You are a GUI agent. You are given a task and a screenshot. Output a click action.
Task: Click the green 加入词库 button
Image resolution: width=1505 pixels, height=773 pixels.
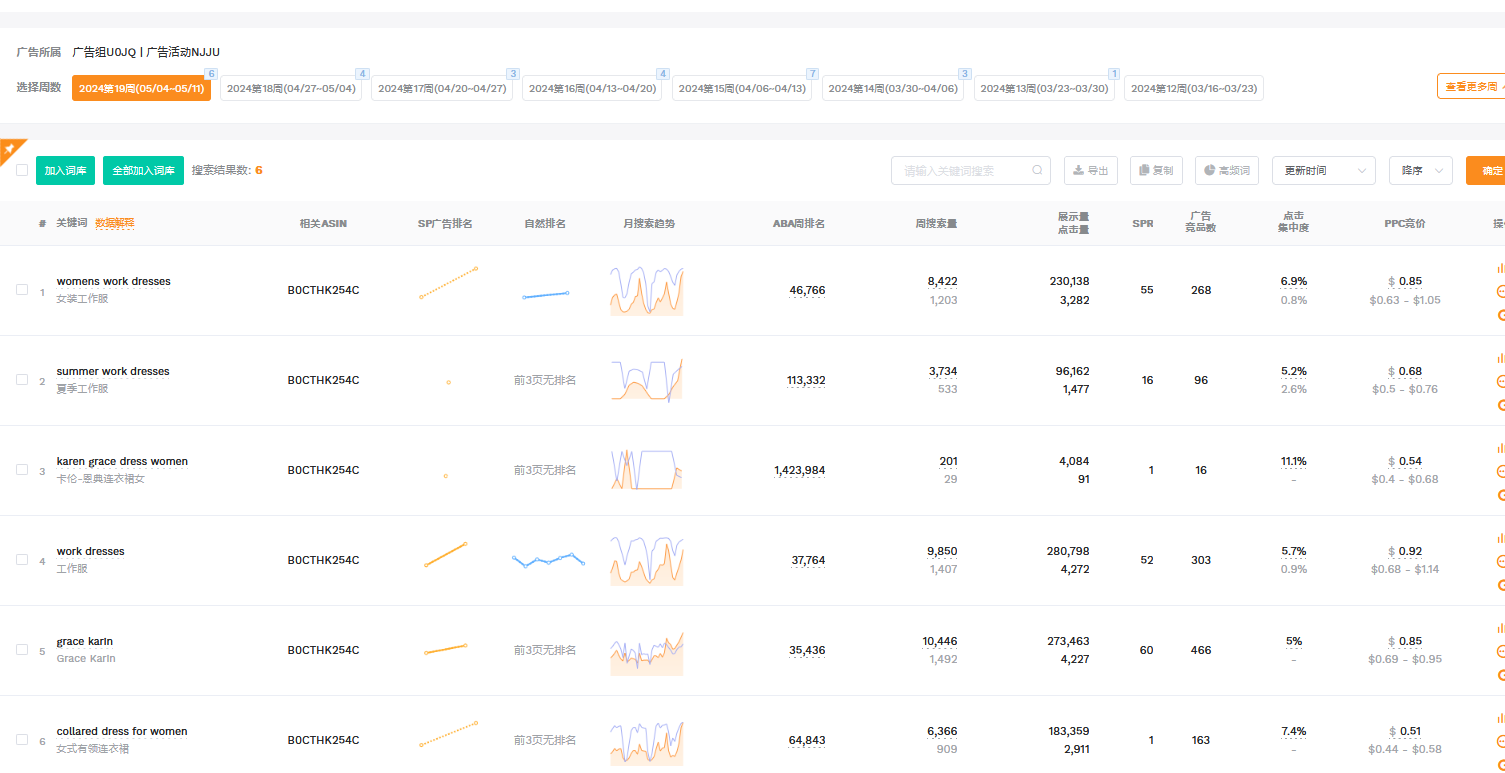click(x=65, y=171)
